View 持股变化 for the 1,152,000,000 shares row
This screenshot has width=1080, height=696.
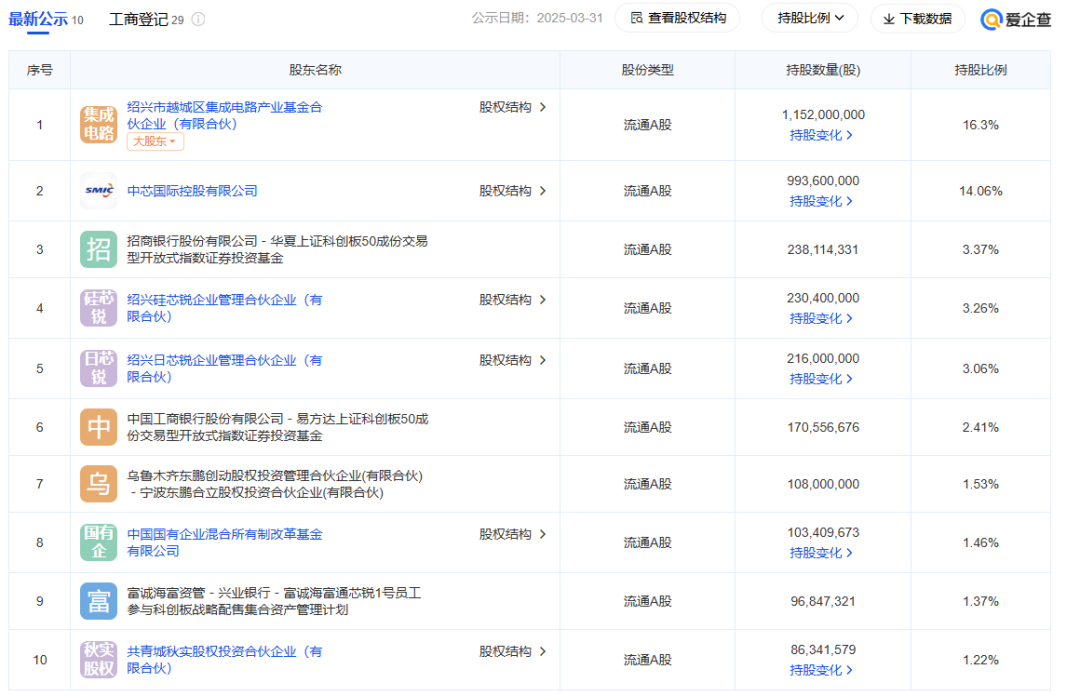coord(821,135)
